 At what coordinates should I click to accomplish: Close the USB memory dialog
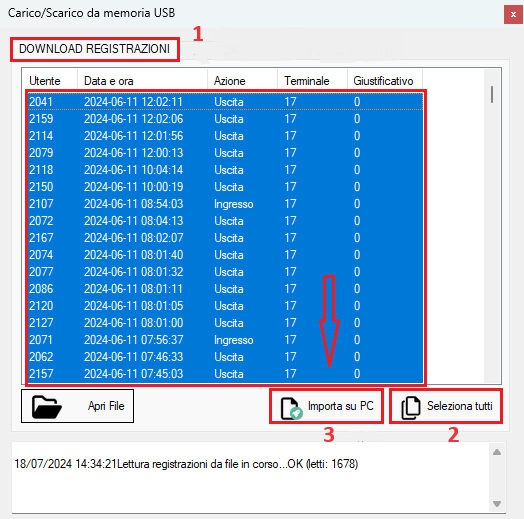(513, 15)
